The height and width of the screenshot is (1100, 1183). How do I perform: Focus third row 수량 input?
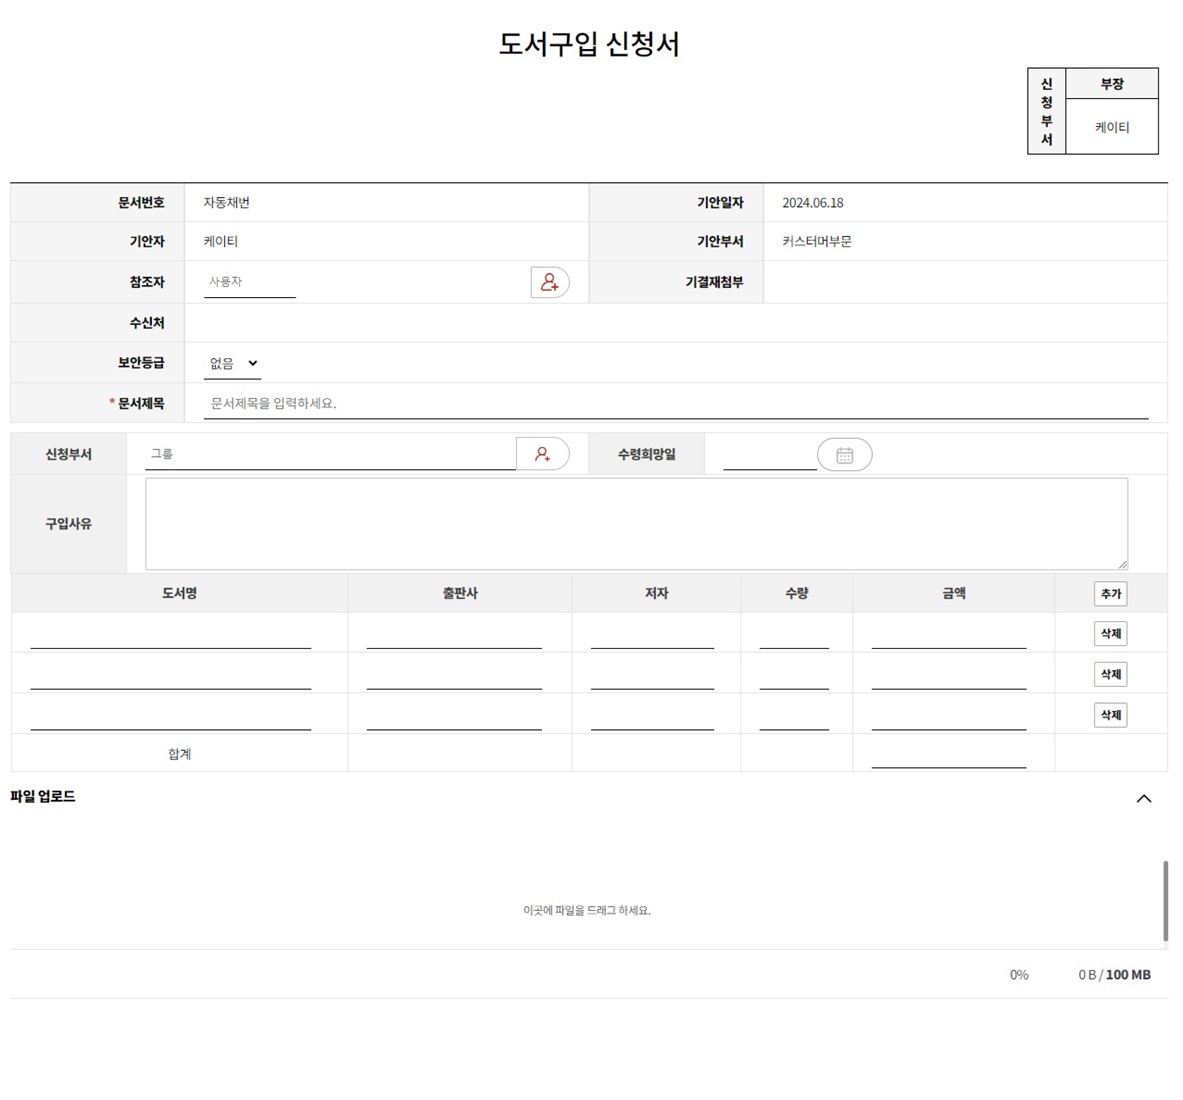click(794, 716)
